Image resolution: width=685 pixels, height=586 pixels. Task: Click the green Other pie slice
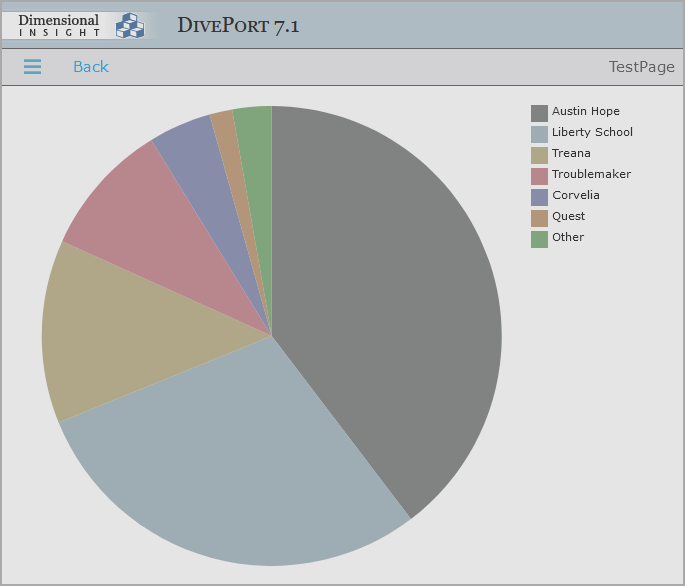255,135
